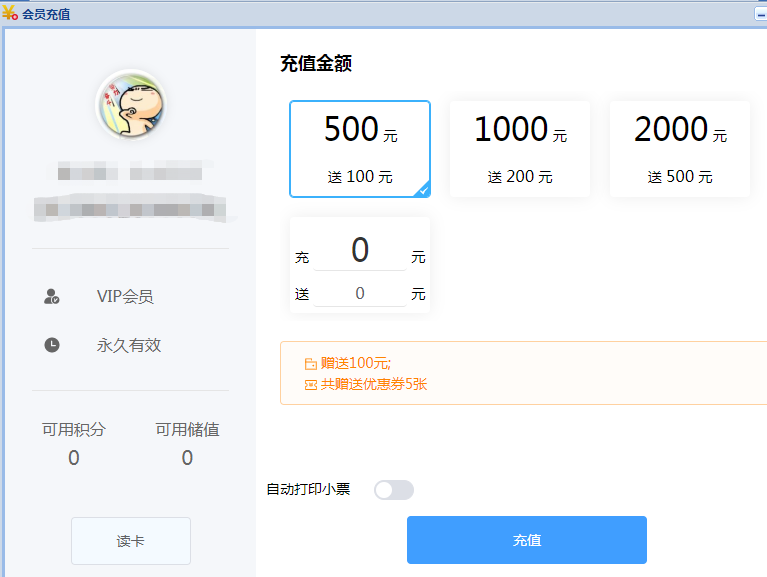Click the 读卡 button
The image size is (767, 577).
[131, 541]
